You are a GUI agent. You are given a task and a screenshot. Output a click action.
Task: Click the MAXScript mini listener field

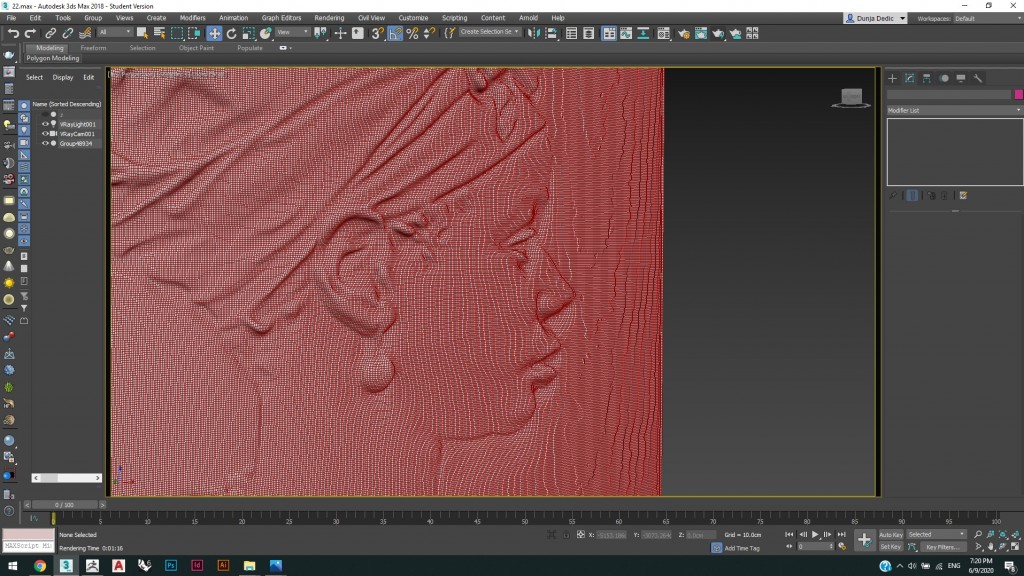[x=28, y=546]
